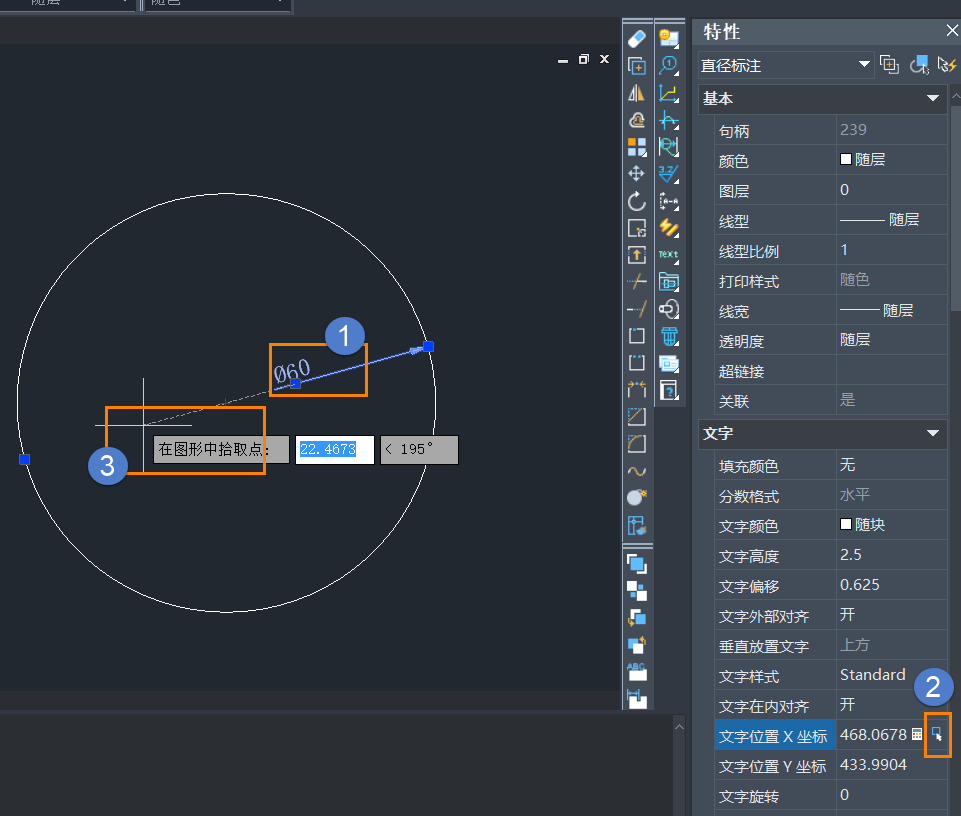The image size is (961, 816).
Task: Toggle the PICKADD icon in the properties header
Action: pos(889,64)
